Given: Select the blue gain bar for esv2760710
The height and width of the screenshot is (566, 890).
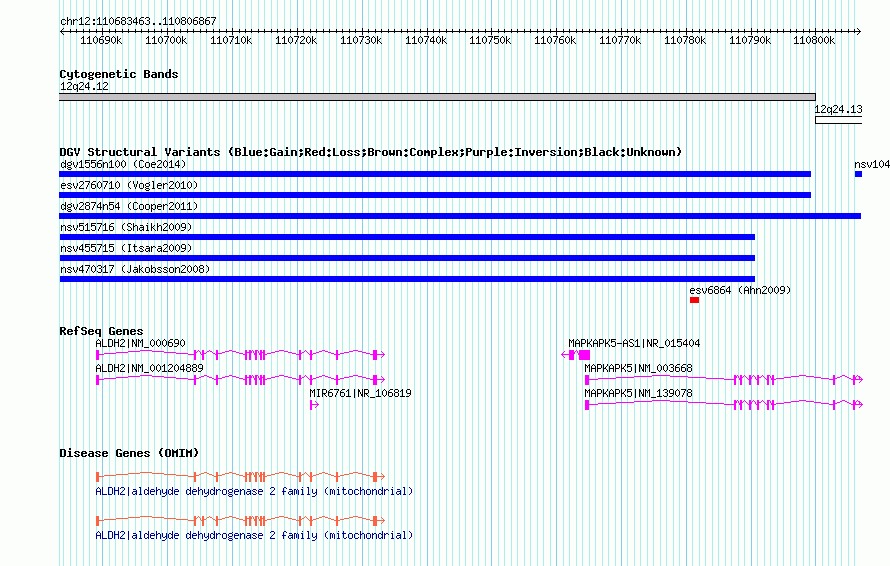Looking at the screenshot, I should (435, 195).
